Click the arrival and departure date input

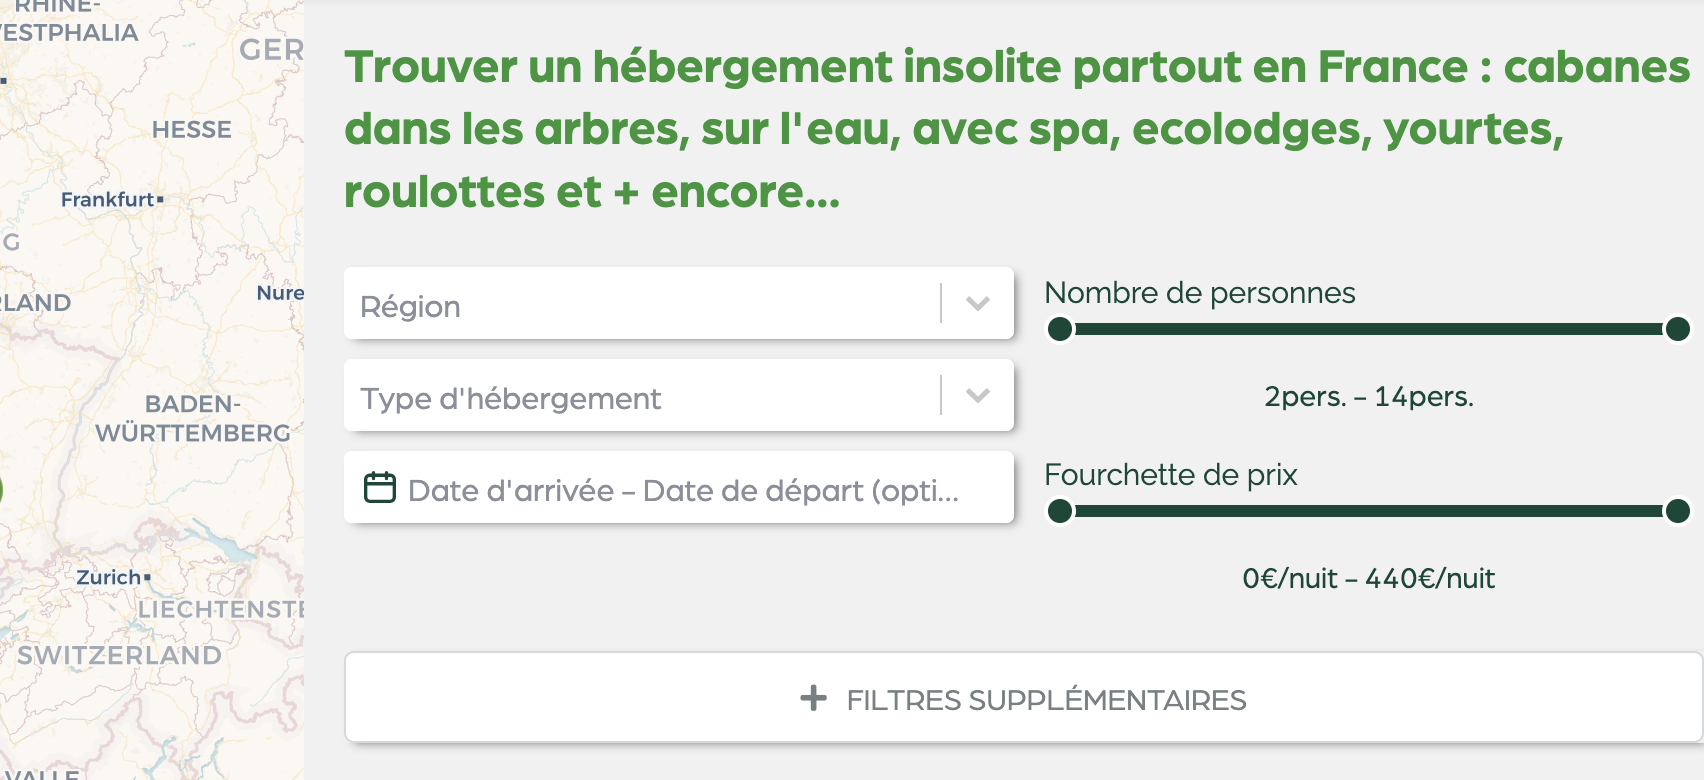(x=682, y=489)
